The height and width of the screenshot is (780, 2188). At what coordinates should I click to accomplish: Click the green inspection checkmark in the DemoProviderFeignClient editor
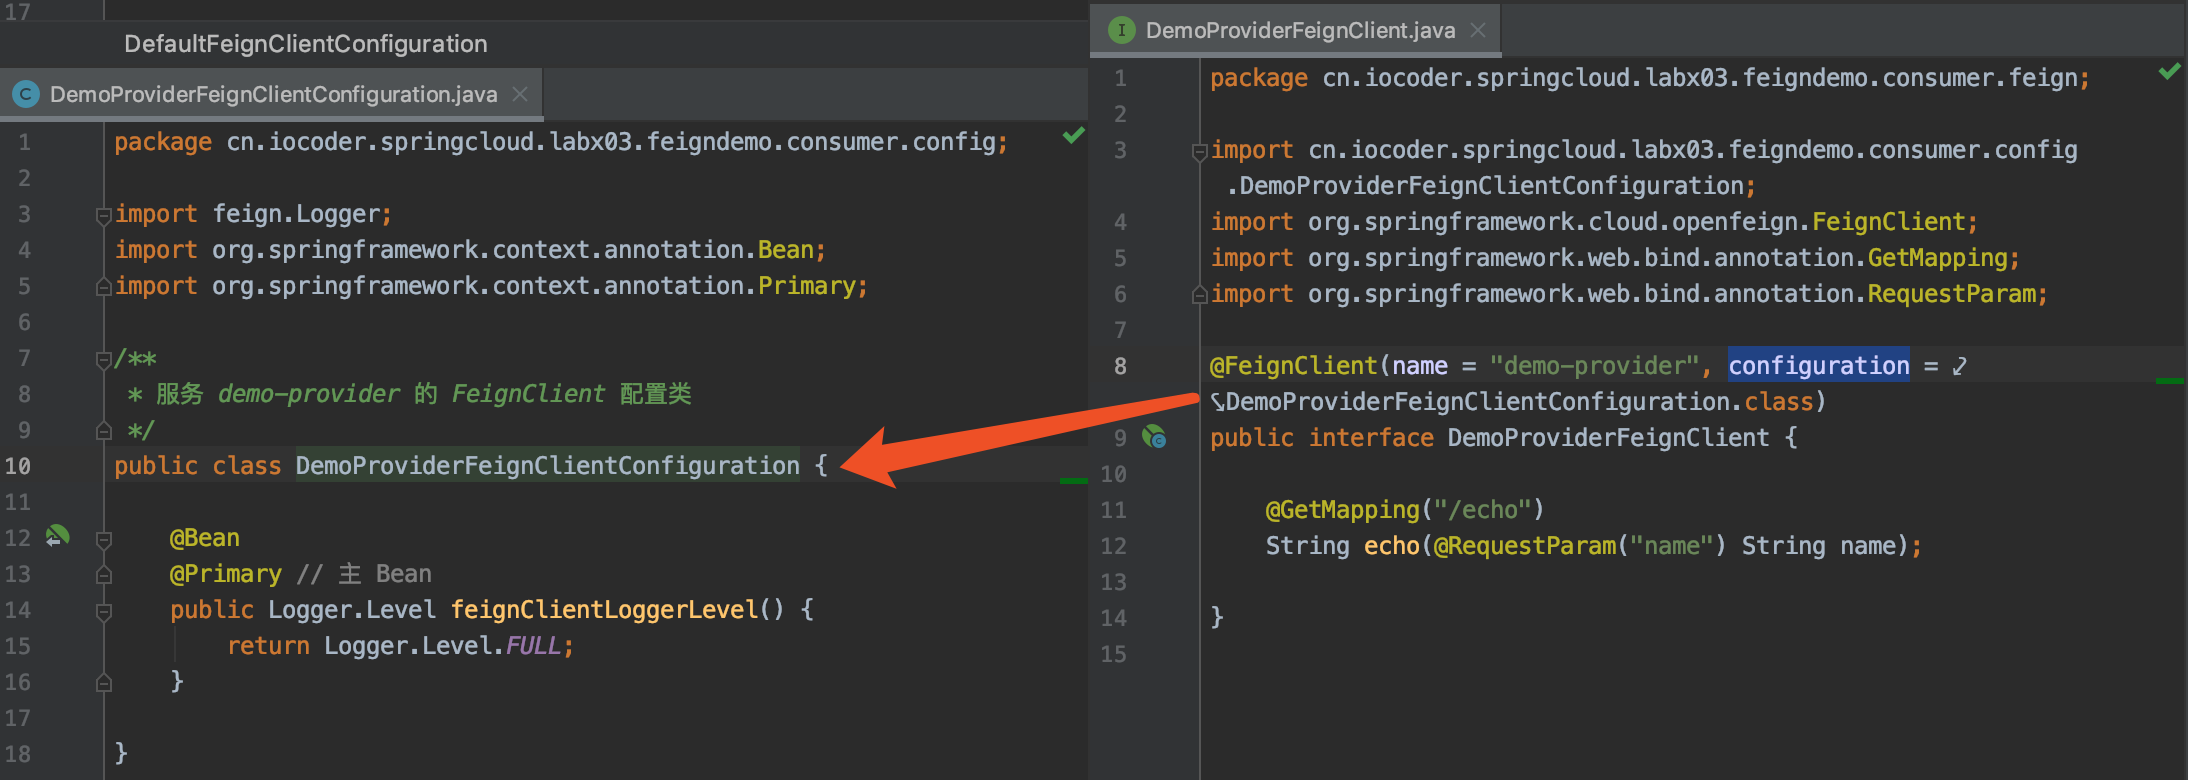[2168, 71]
